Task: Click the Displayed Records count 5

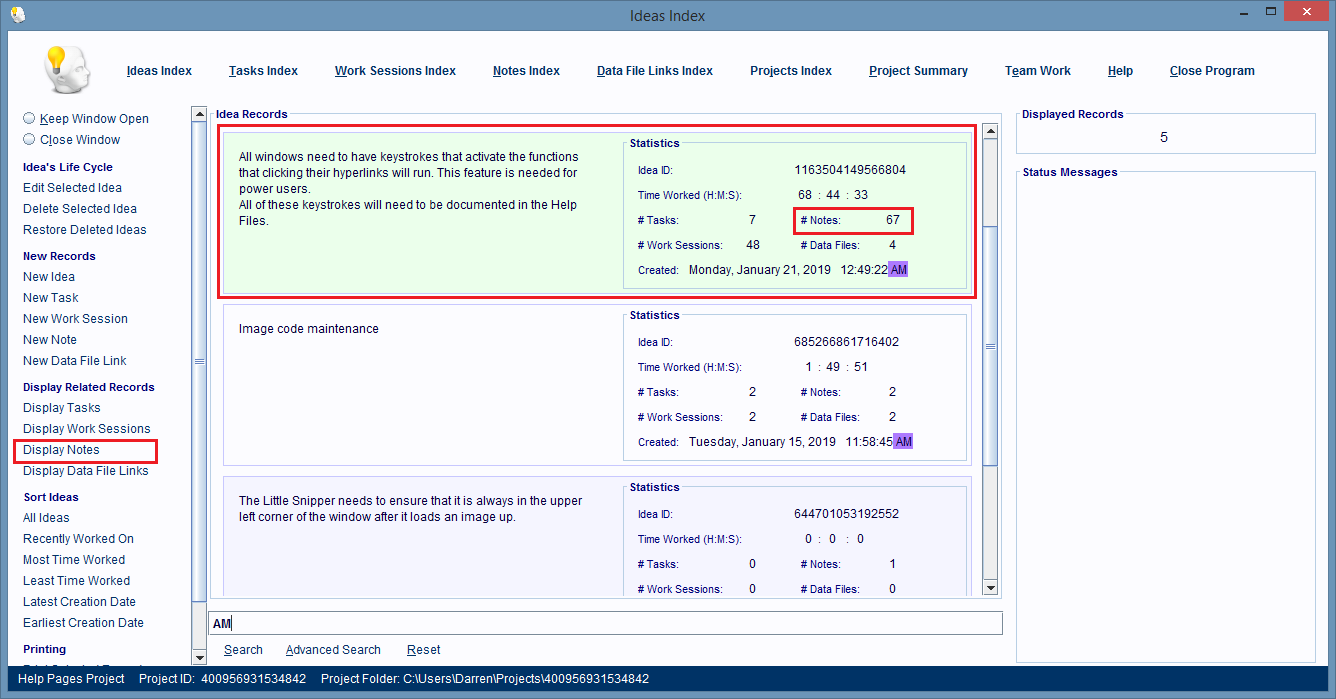Action: [1164, 138]
